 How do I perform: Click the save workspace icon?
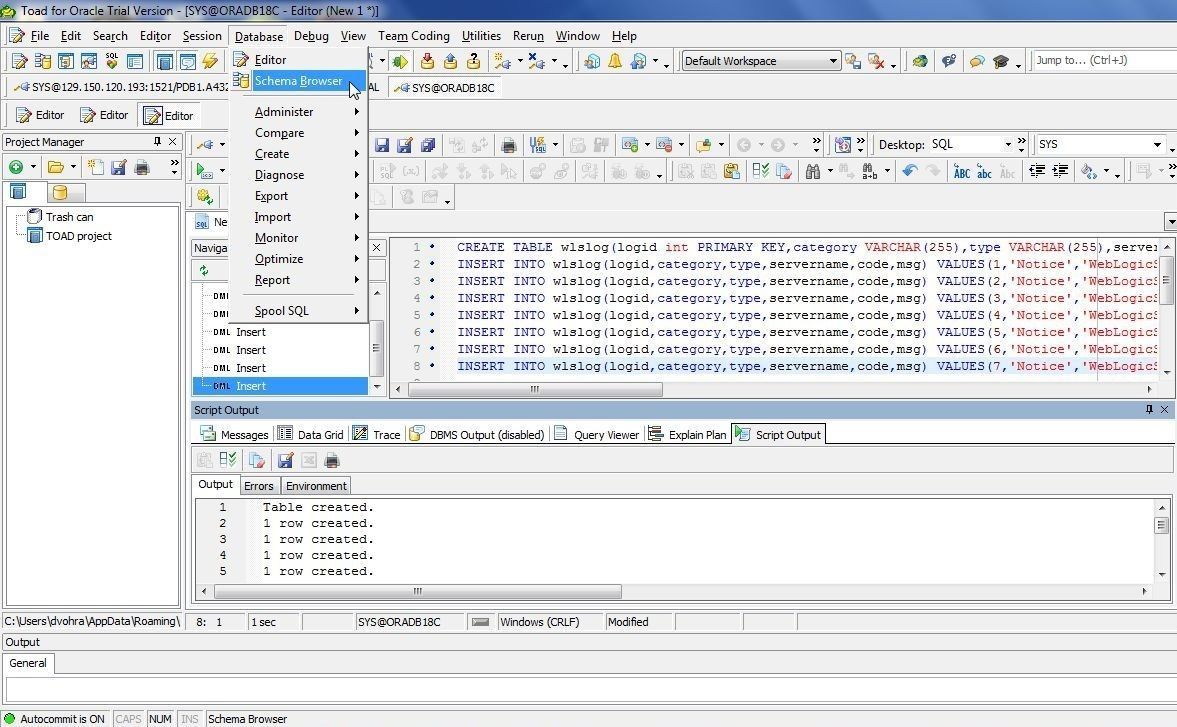[853, 61]
